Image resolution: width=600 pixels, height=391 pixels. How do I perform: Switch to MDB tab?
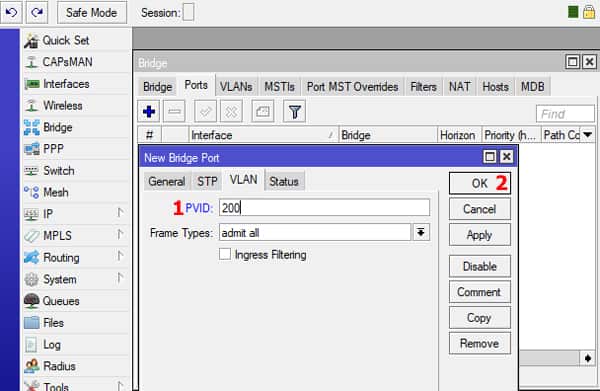click(x=532, y=87)
